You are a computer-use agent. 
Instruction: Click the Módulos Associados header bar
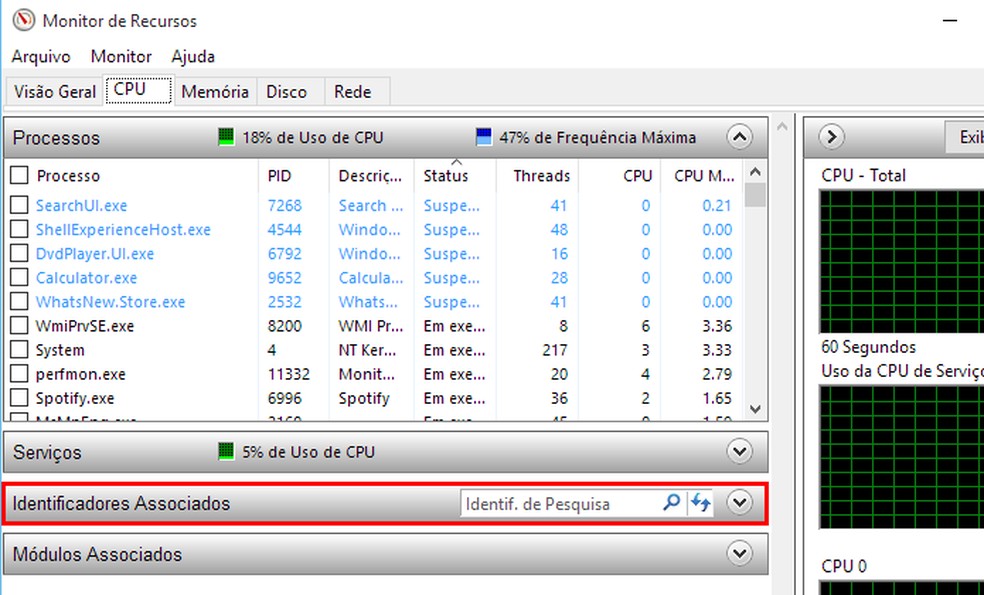click(x=385, y=554)
